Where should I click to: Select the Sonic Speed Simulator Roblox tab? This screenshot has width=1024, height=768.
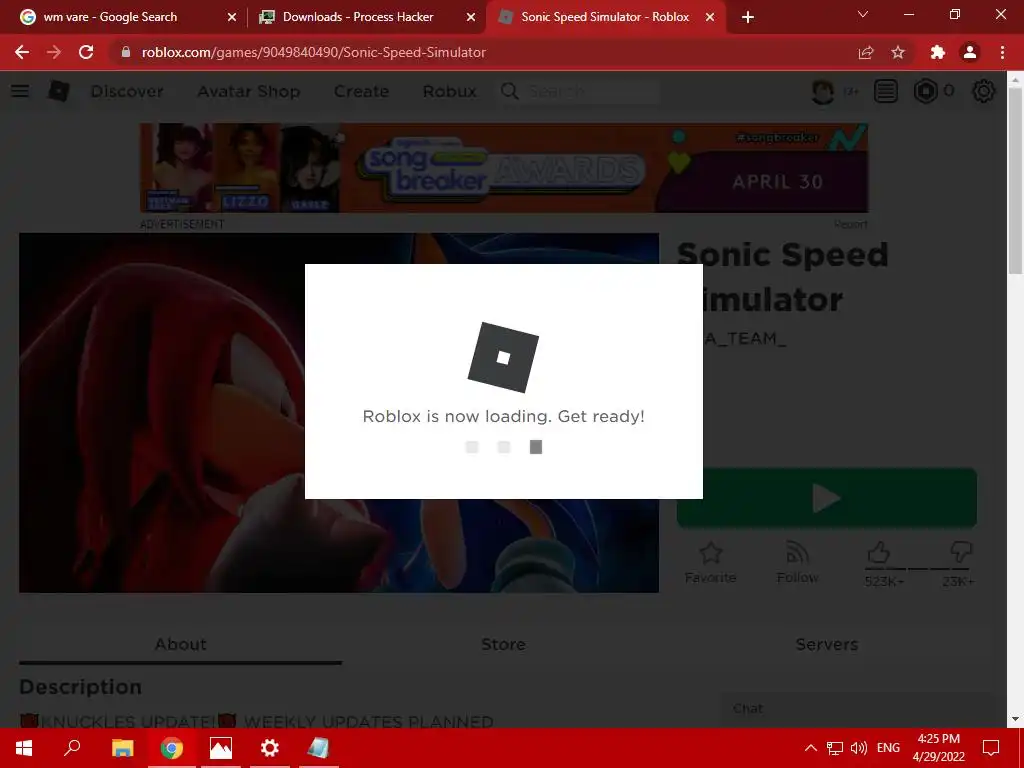[x=605, y=17]
